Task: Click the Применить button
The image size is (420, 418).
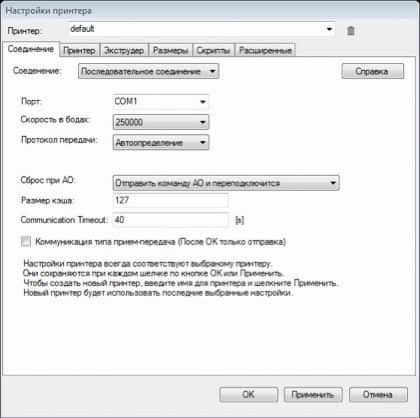Action: pos(313,395)
